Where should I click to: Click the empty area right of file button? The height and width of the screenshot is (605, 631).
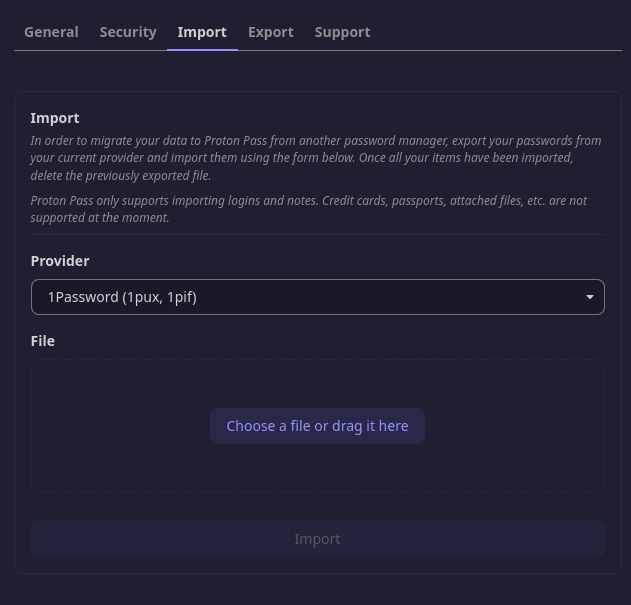pyautogui.click(x=515, y=426)
